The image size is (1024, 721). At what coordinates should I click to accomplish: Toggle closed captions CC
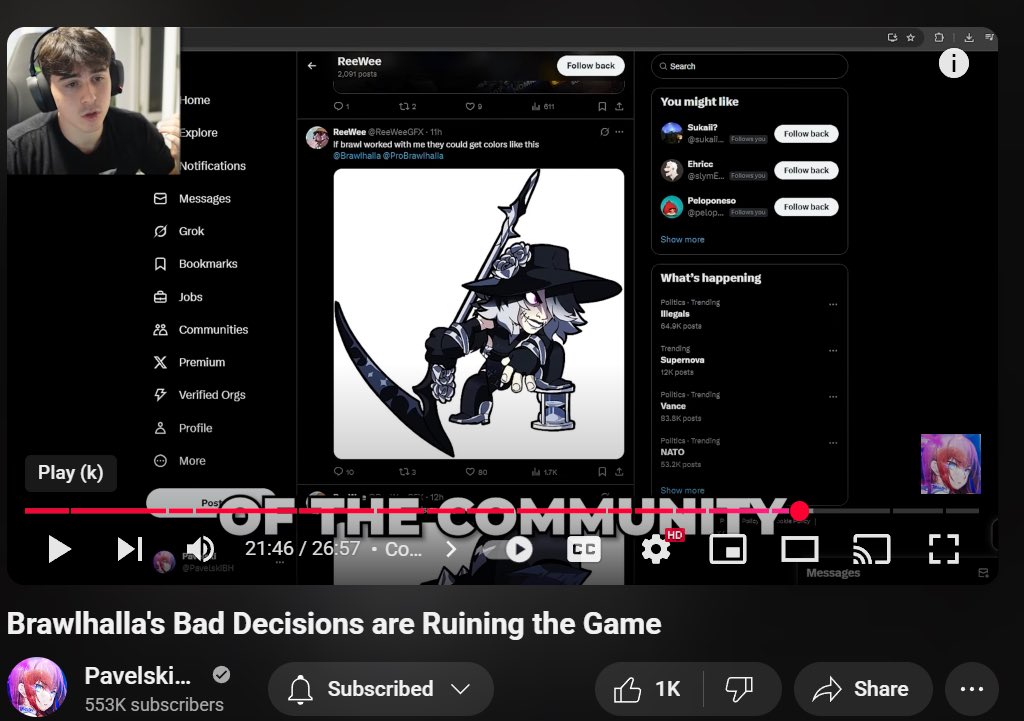[583, 549]
